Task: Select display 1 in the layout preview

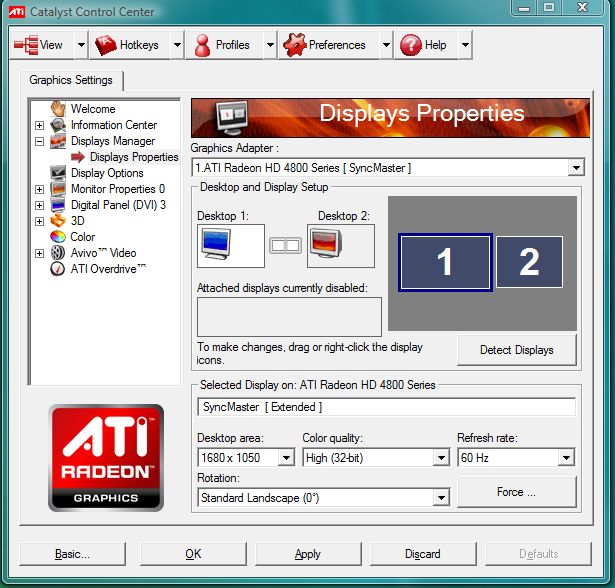Action: [x=445, y=262]
